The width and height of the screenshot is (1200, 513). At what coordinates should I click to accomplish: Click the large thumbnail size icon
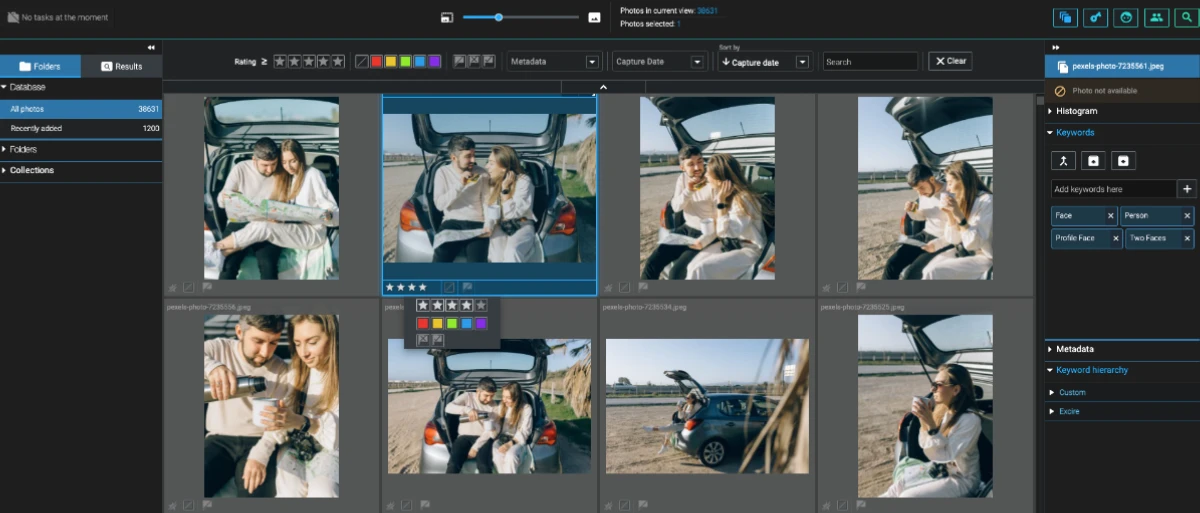594,17
